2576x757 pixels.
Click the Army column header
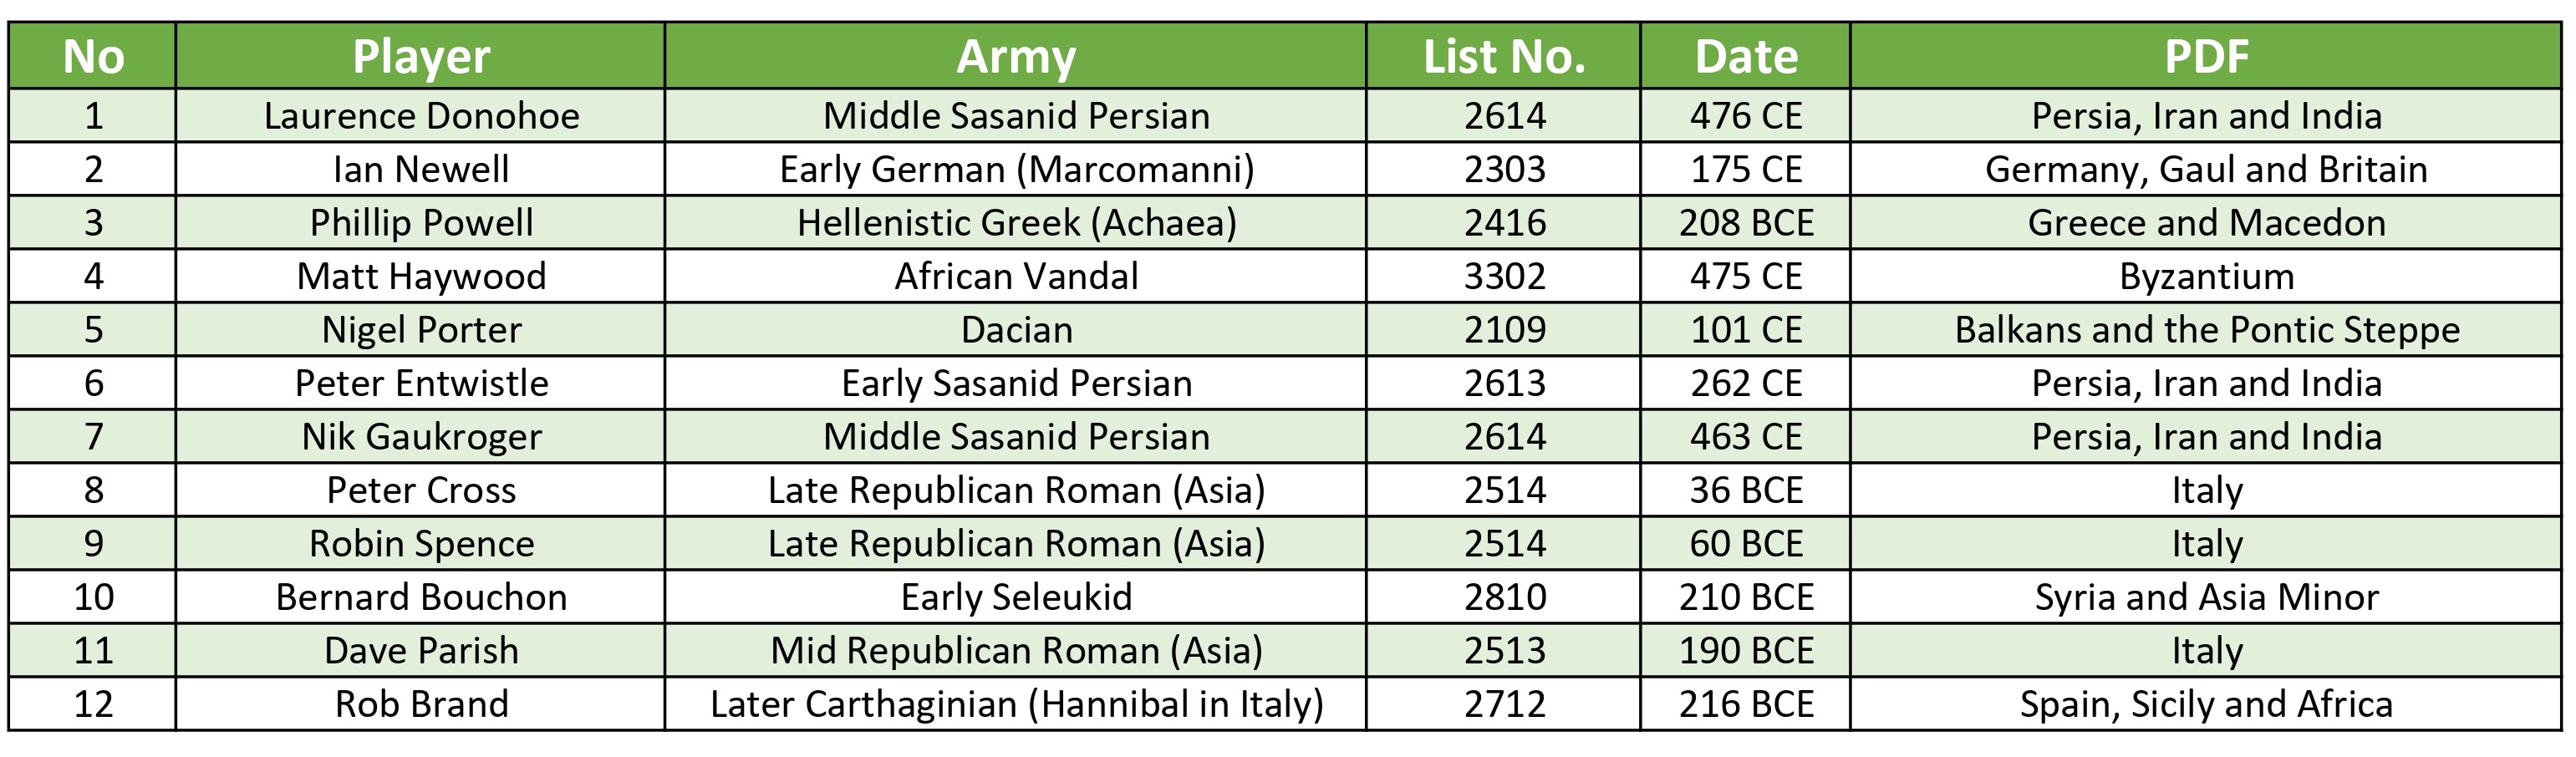click(x=1016, y=57)
